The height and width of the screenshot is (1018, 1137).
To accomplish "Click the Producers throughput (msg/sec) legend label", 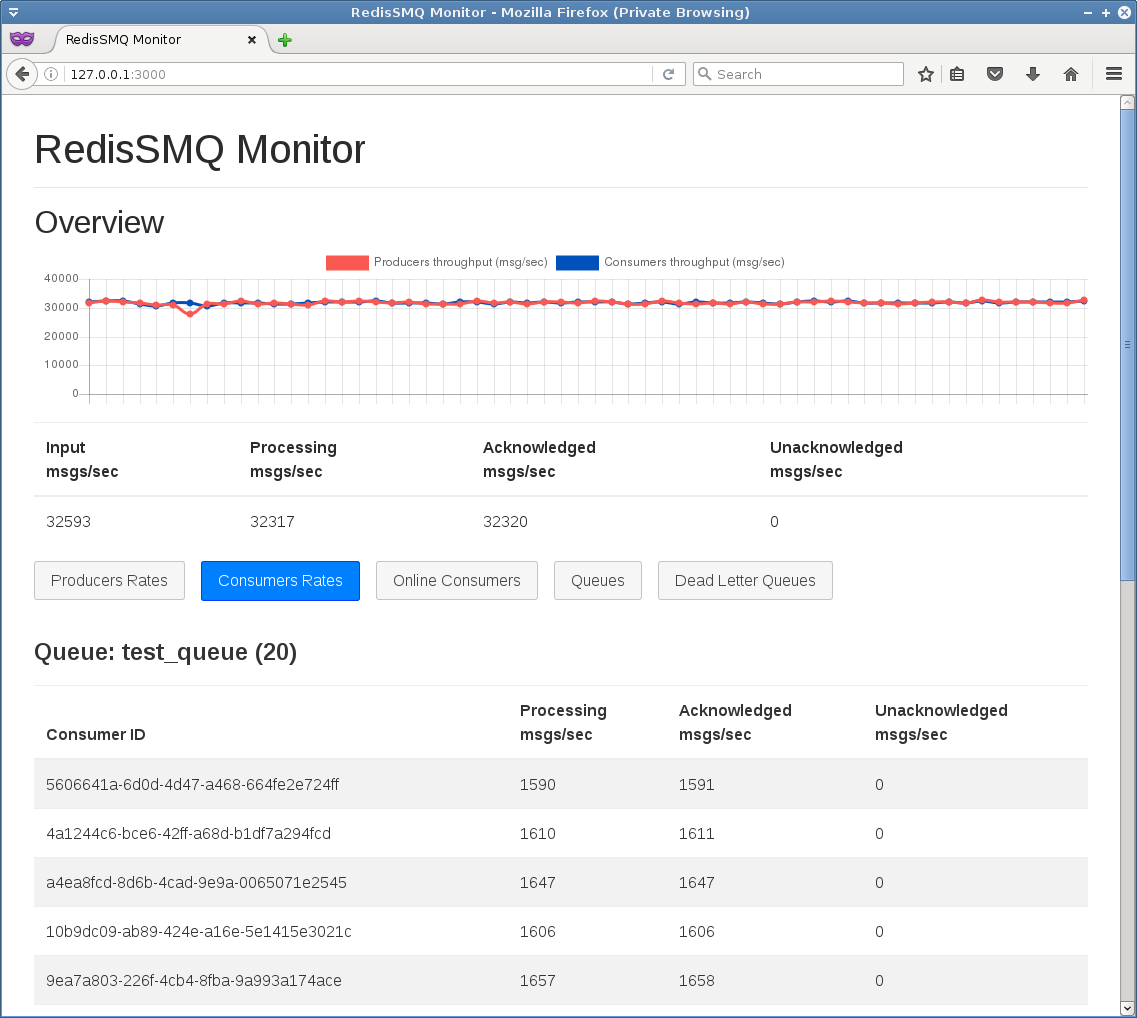I will coord(460,262).
